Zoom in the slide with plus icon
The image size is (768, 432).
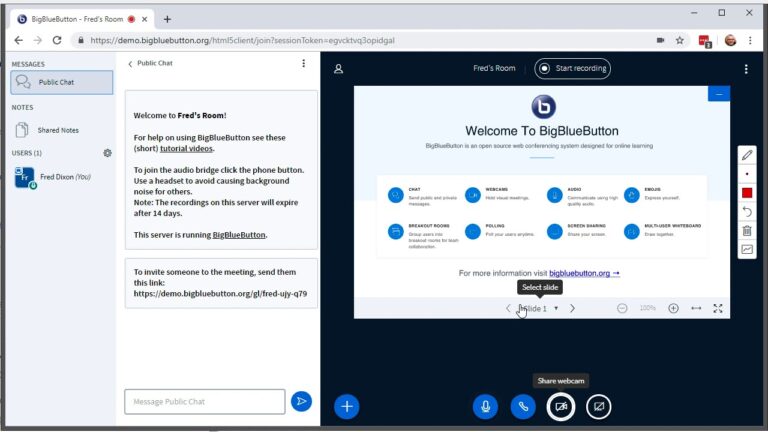point(673,308)
